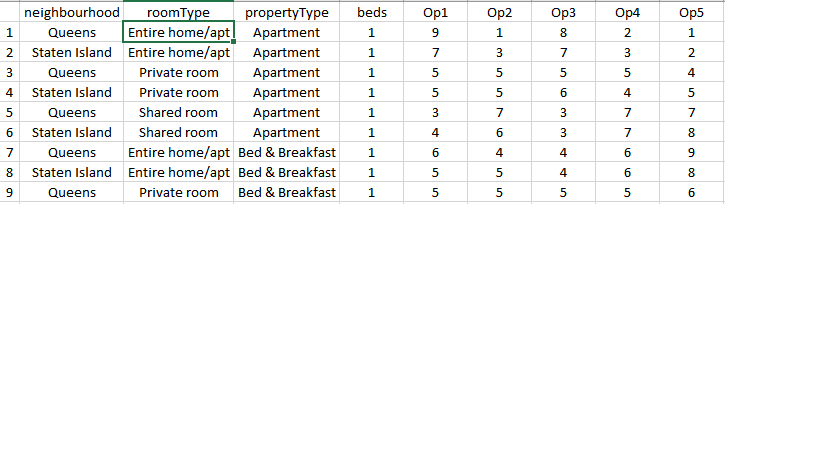Click Entire home/apt cell in row 8
This screenshot has width=819, height=460.
point(178,173)
